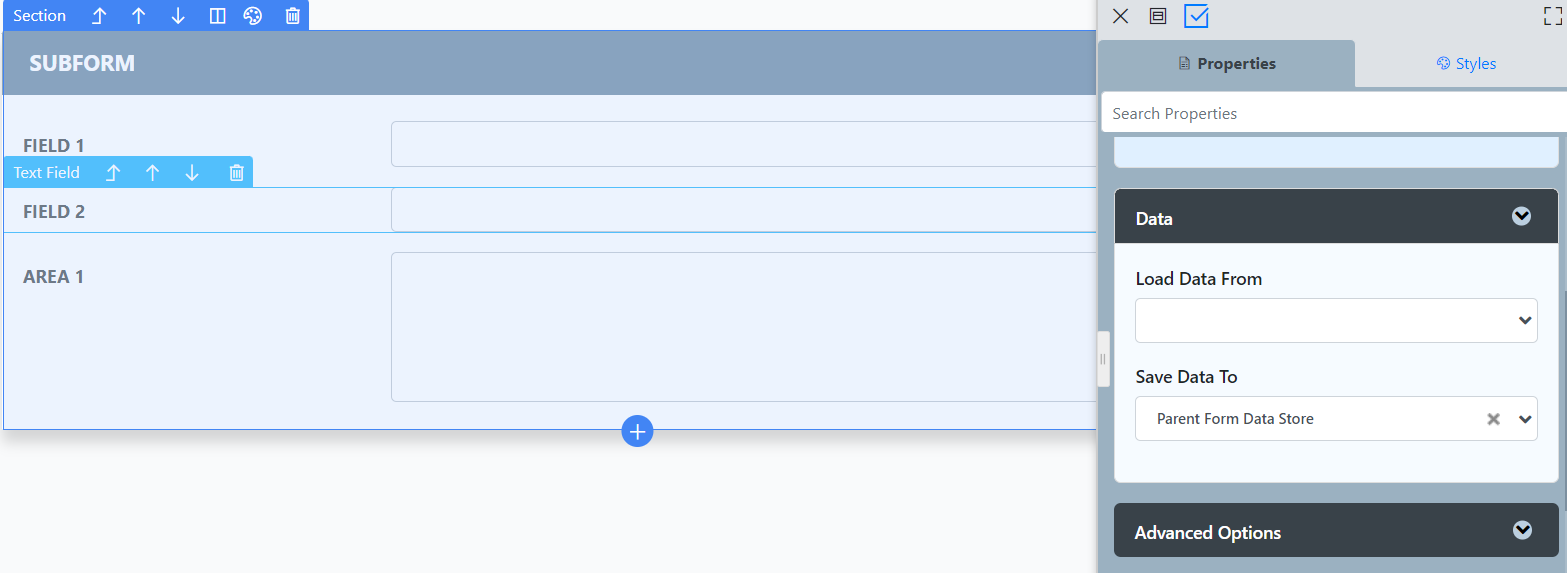Select the Properties tab
The image size is (1567, 573).
click(x=1227, y=64)
